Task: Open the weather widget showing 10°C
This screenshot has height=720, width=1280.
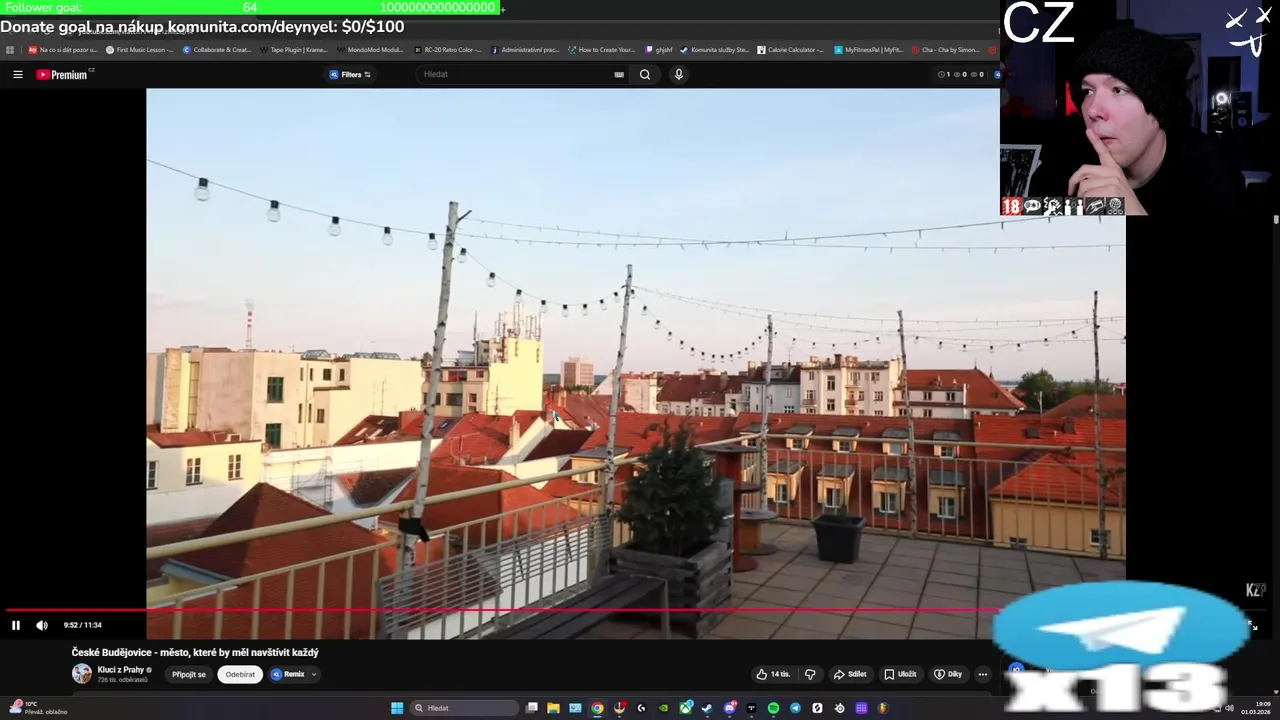Action: click(38, 708)
